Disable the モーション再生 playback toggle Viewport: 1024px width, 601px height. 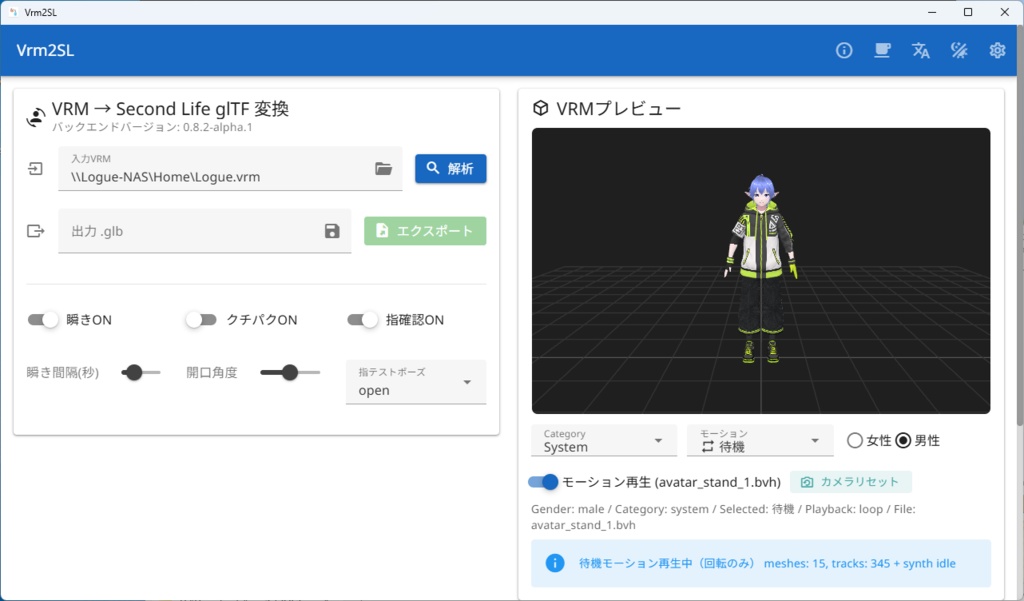(x=541, y=481)
